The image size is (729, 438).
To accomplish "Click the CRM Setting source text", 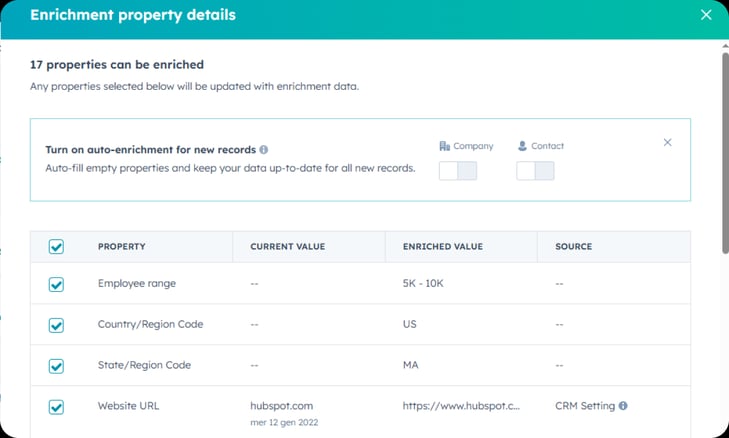I will pos(585,406).
